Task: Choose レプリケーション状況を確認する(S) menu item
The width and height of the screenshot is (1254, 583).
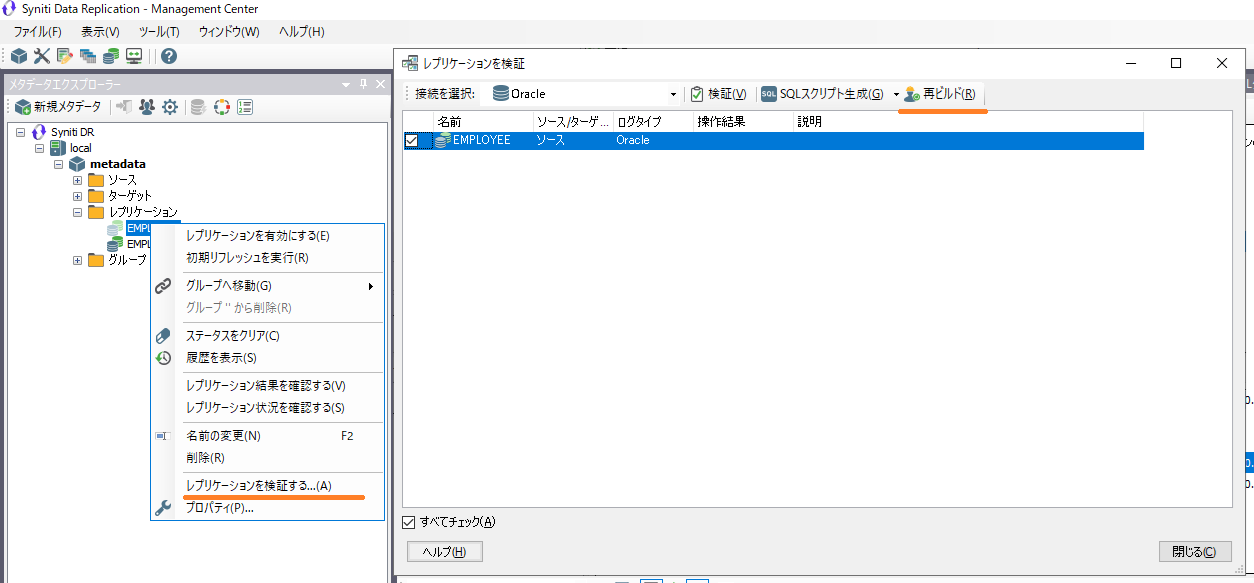Action: 267,408
